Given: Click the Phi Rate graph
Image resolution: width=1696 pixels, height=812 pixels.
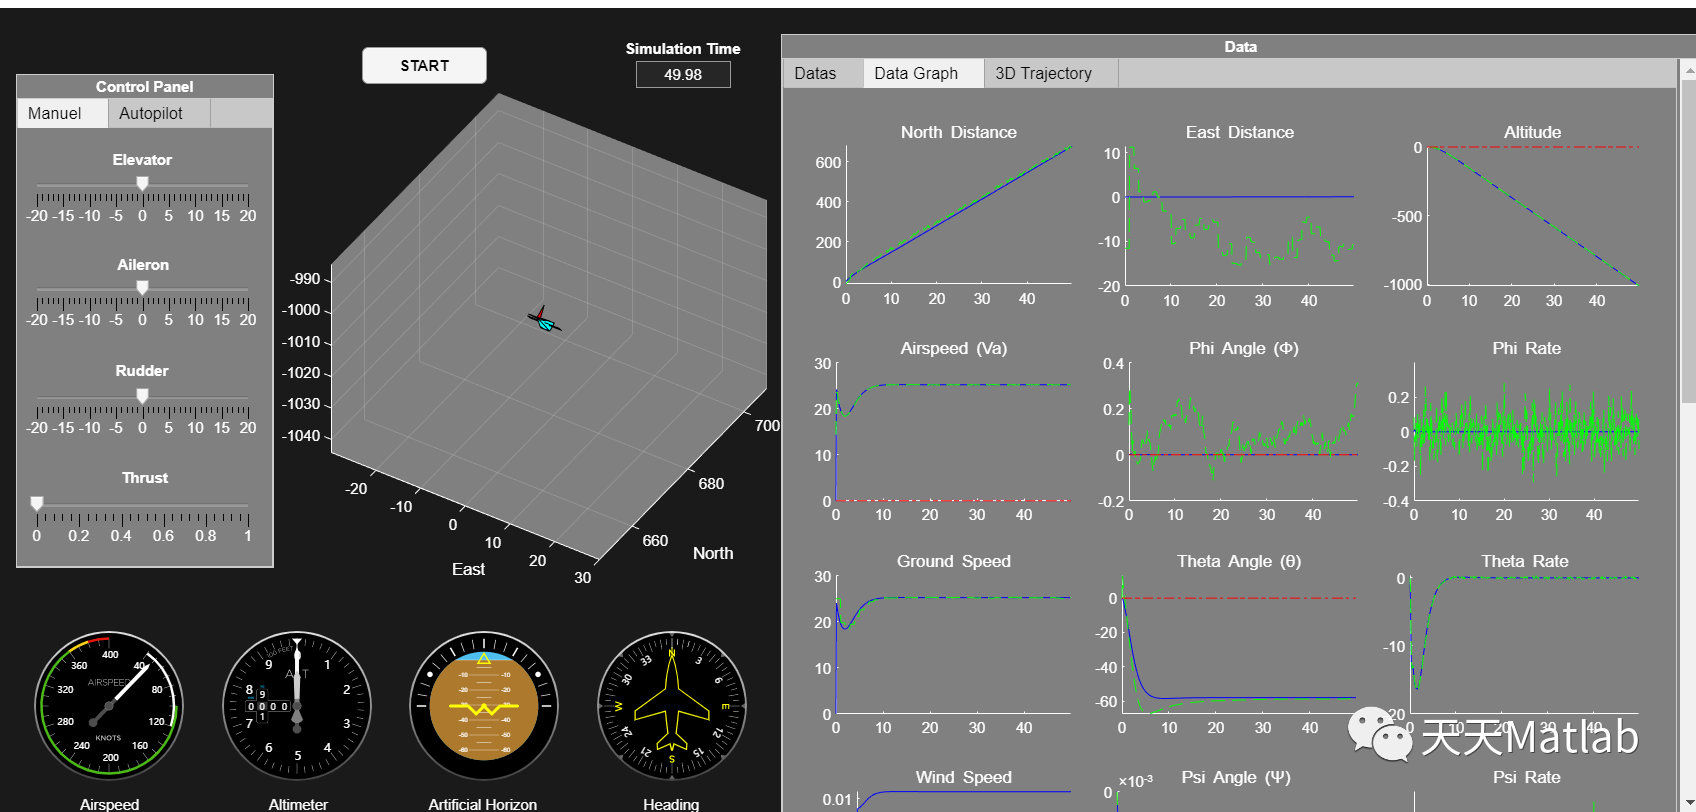Looking at the screenshot, I should click(x=1526, y=432).
